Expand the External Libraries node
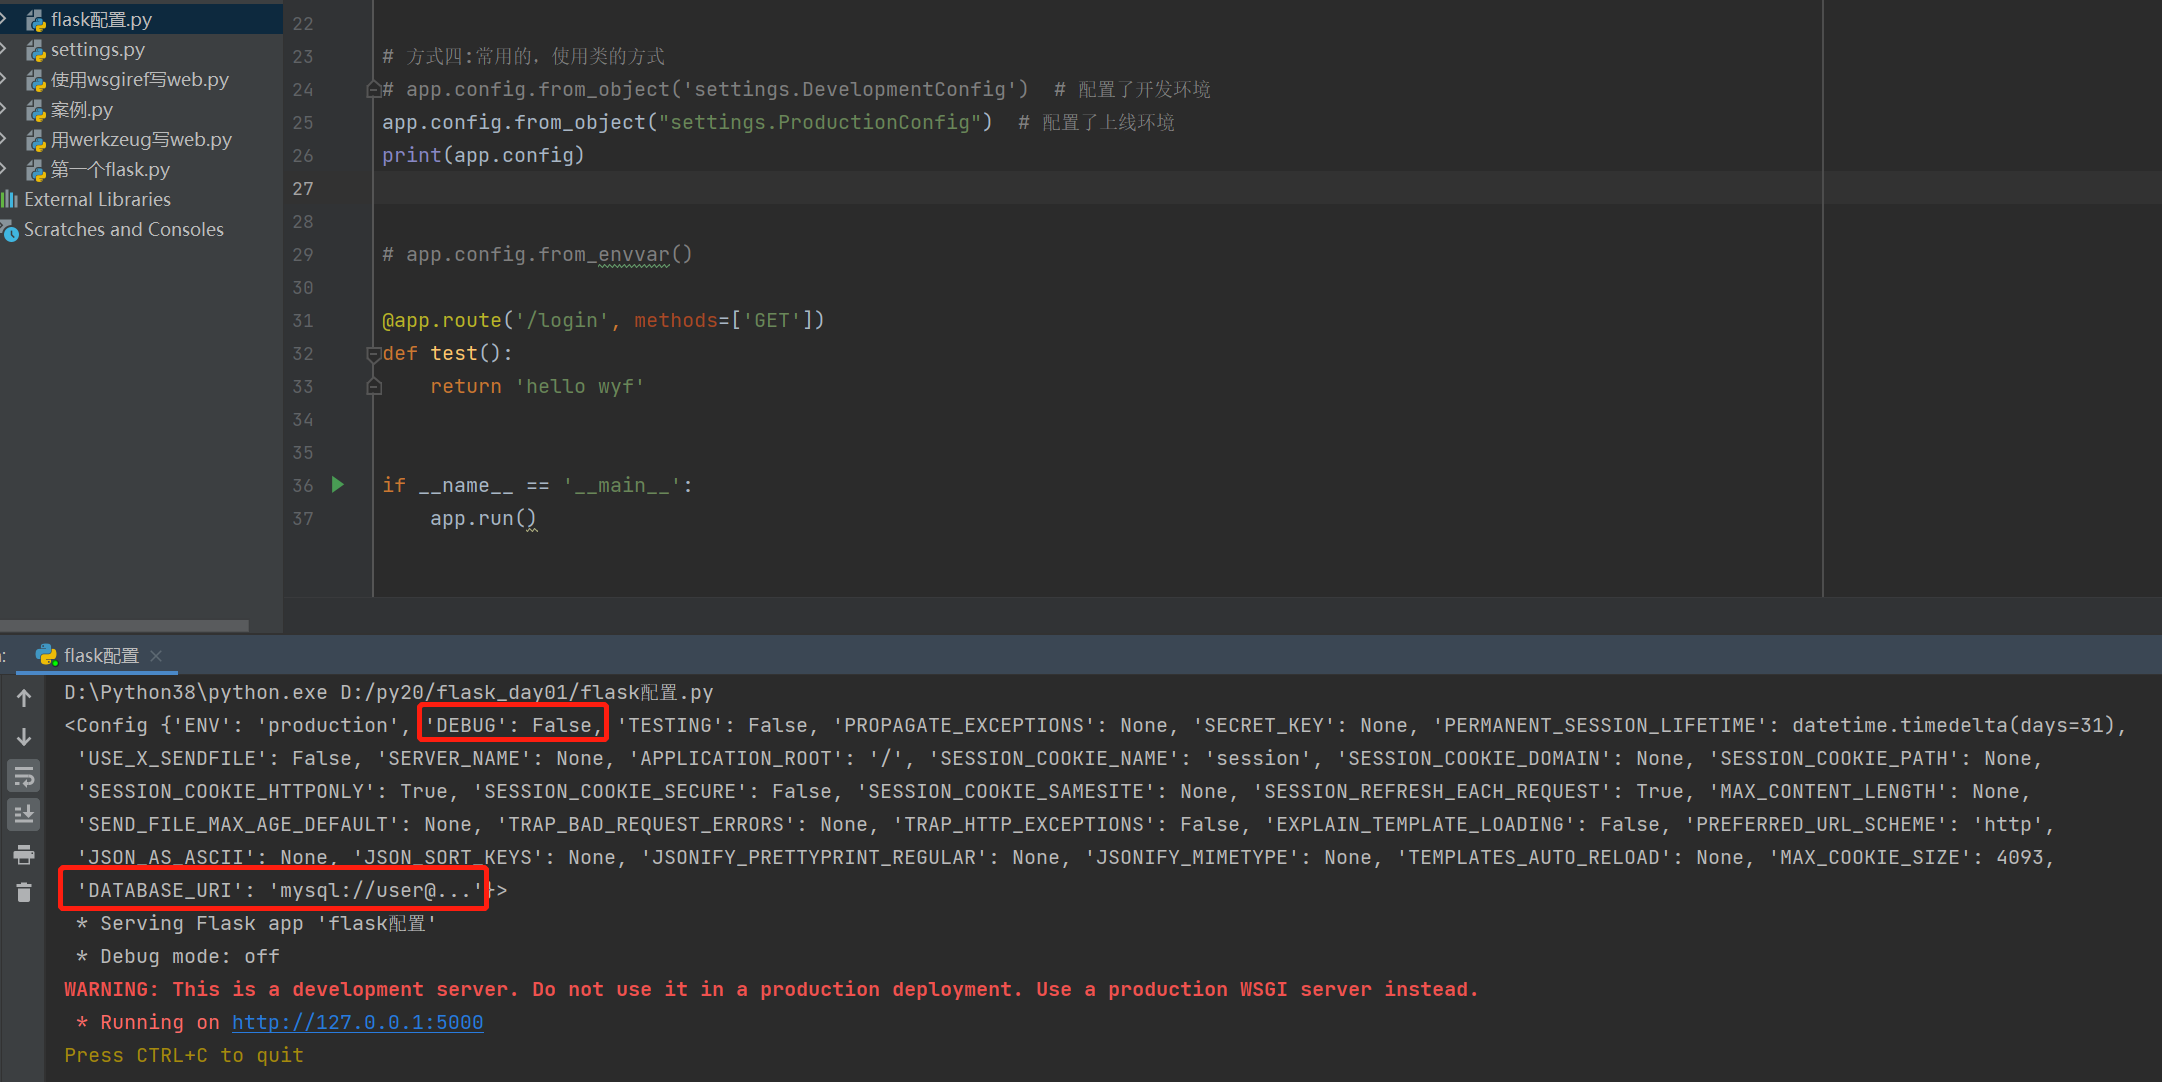Screen dimensions: 2162x1082 (x=97, y=200)
